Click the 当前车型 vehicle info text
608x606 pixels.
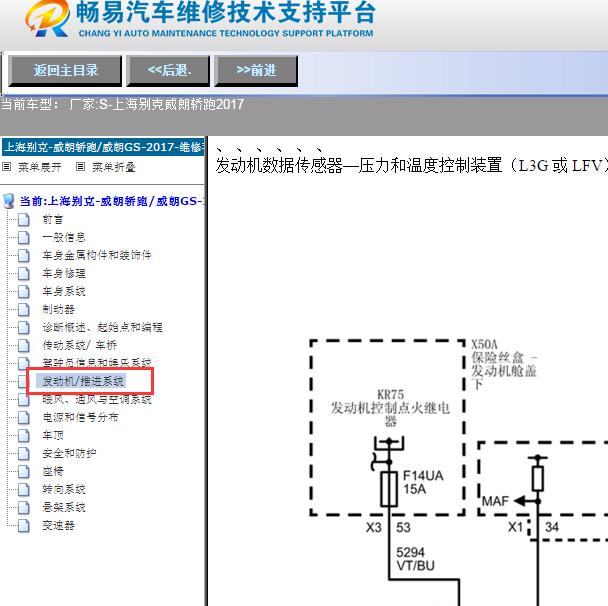[123, 104]
